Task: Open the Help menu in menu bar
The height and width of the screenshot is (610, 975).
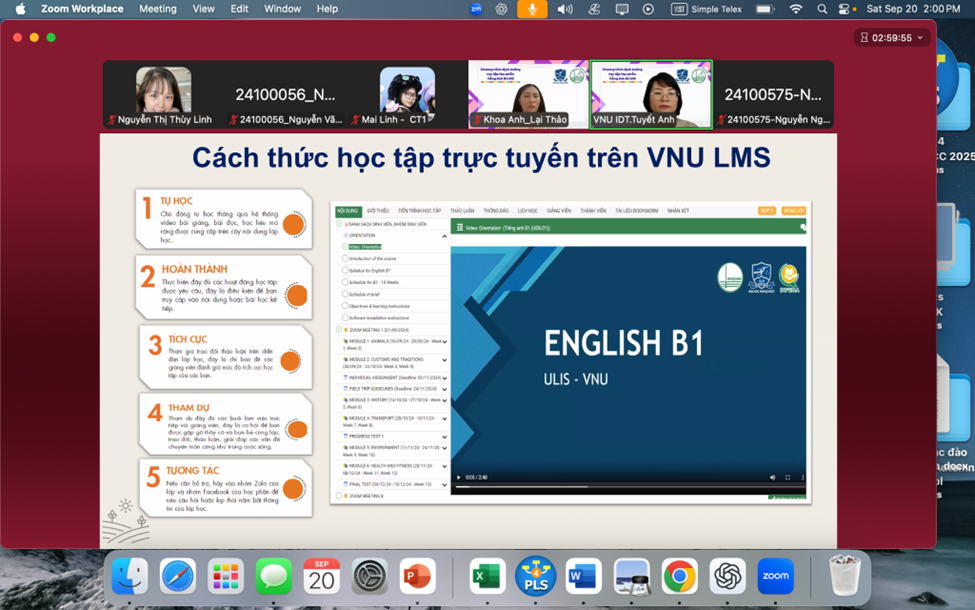Action: click(x=327, y=9)
